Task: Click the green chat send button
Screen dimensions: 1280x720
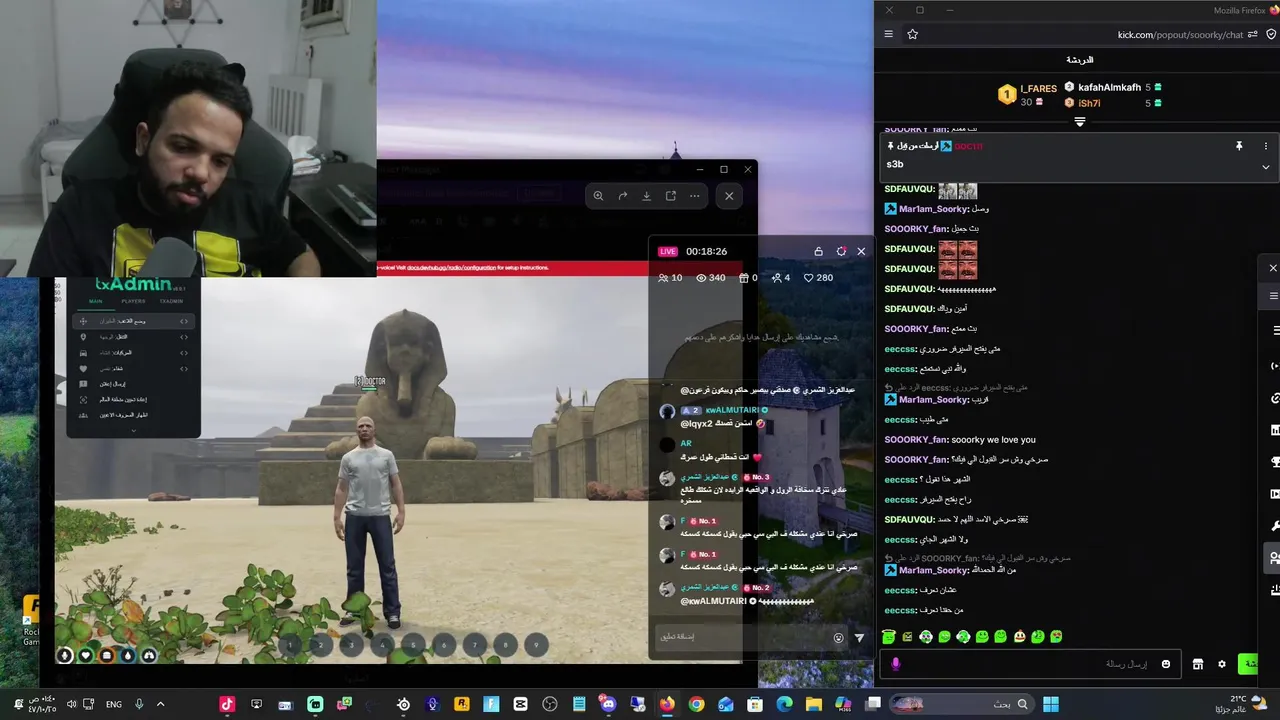Action: 1248,664
